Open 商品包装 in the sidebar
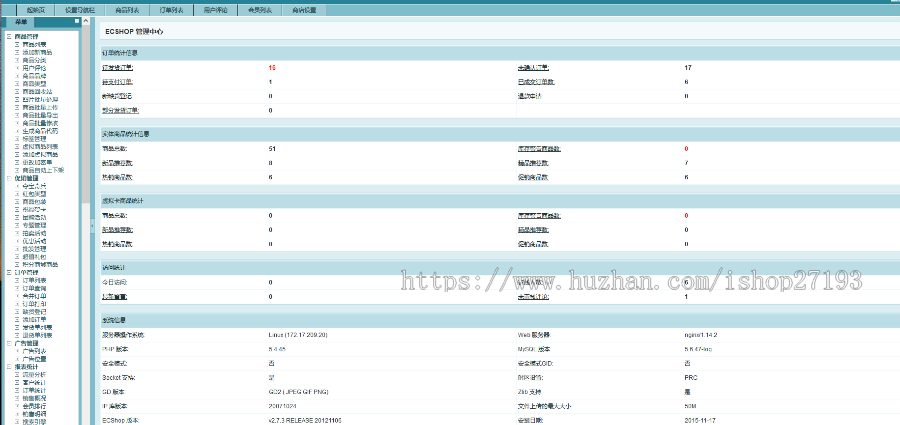This screenshot has height=425, width=900. click(x=34, y=202)
